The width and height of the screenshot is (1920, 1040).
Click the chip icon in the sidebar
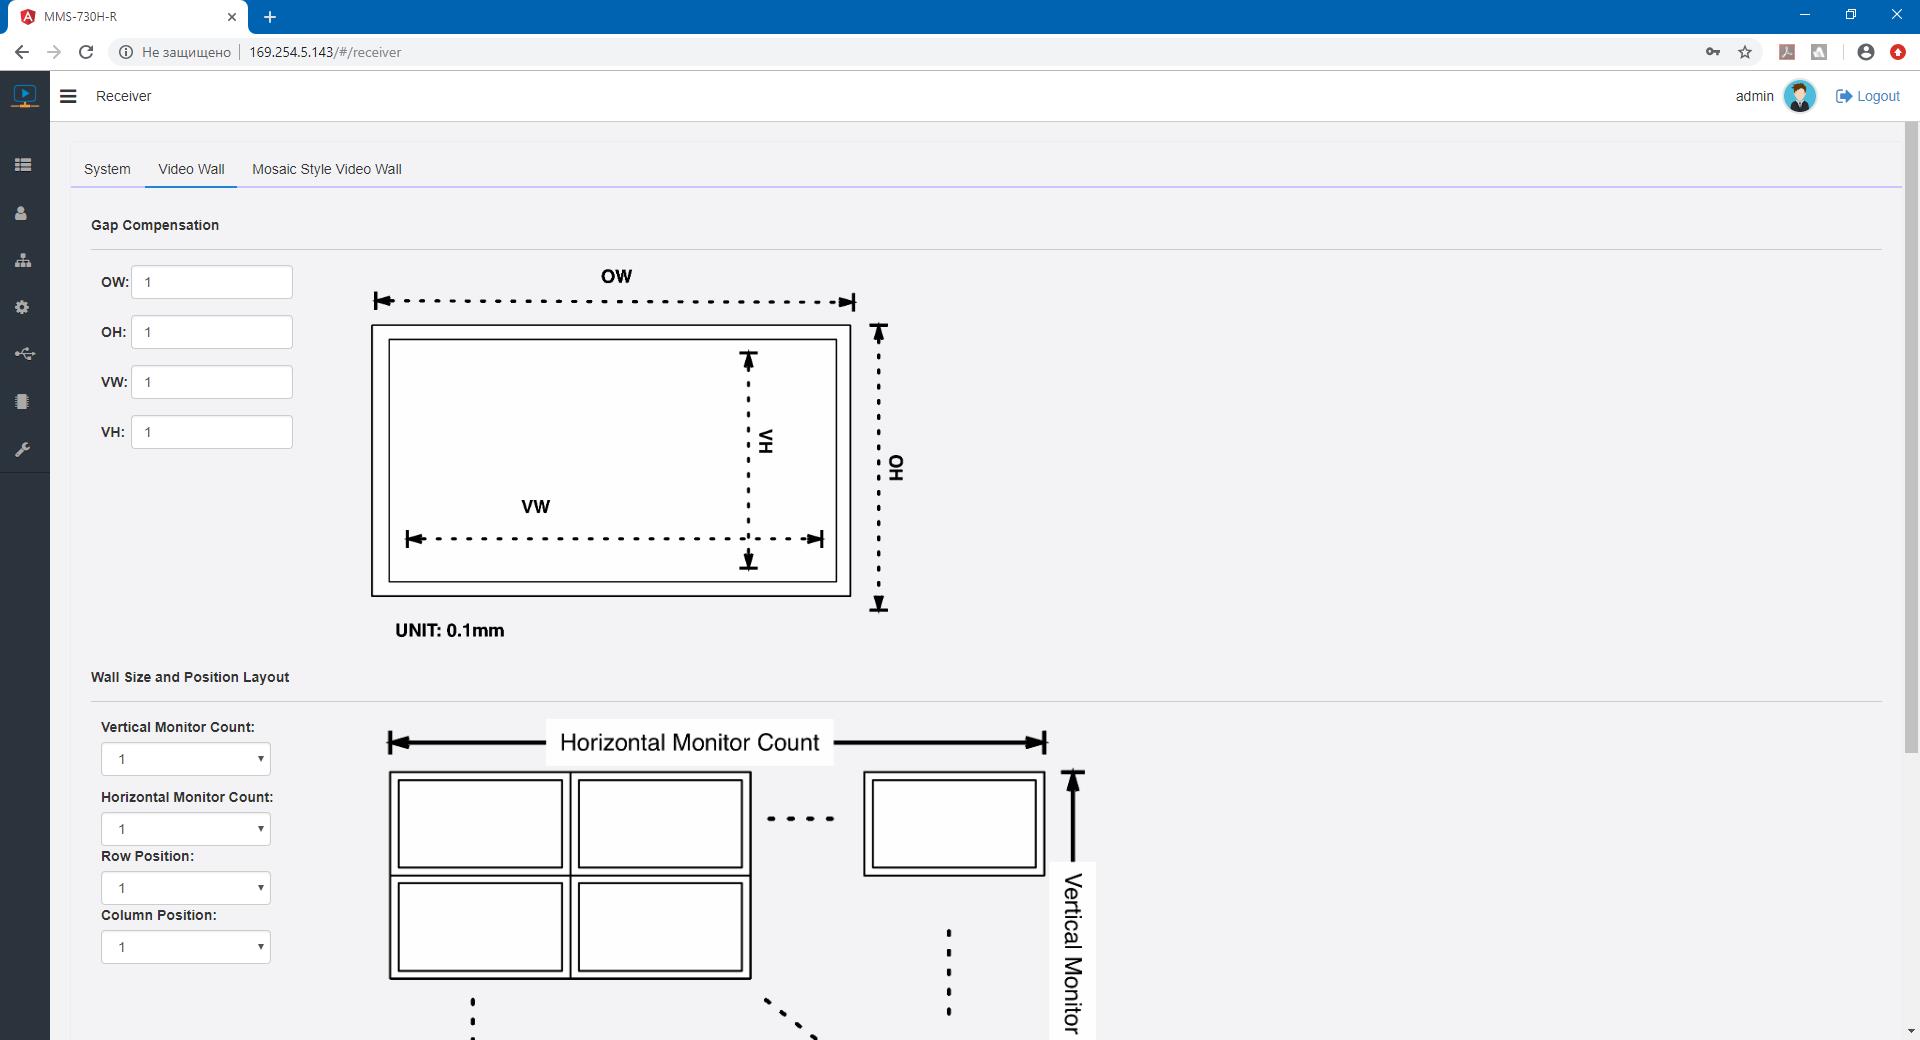point(22,402)
